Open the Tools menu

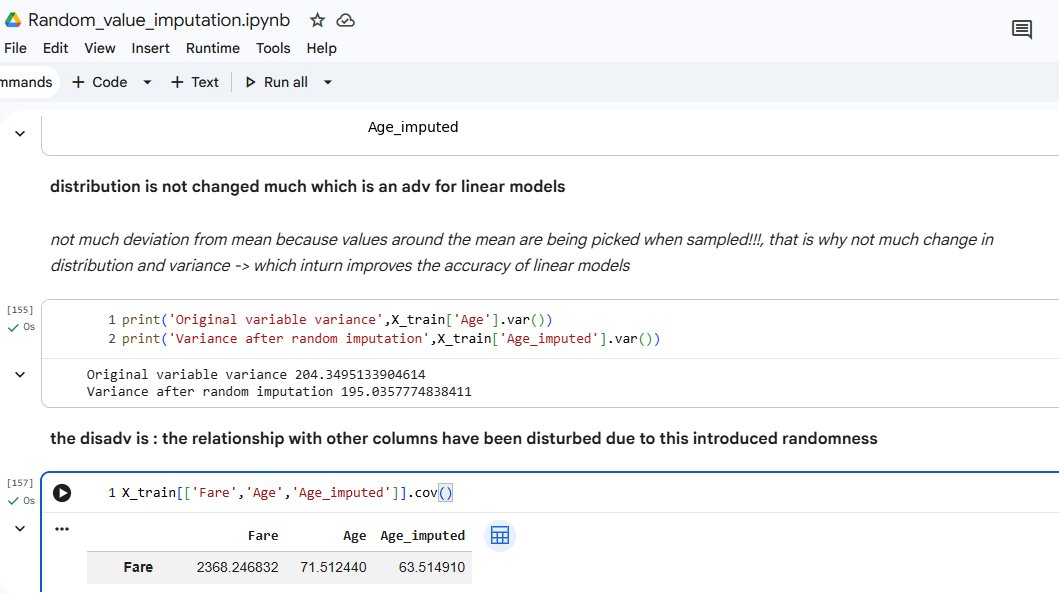(273, 48)
